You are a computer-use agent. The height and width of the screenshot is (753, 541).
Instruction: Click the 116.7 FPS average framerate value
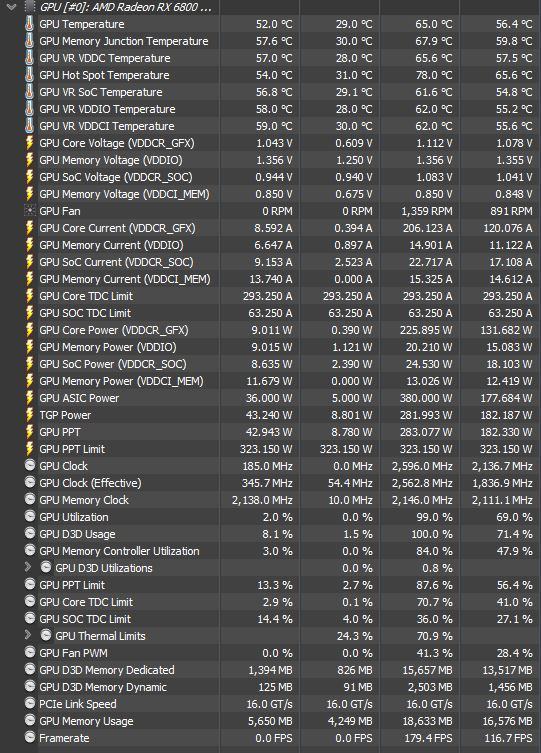[x=508, y=738]
